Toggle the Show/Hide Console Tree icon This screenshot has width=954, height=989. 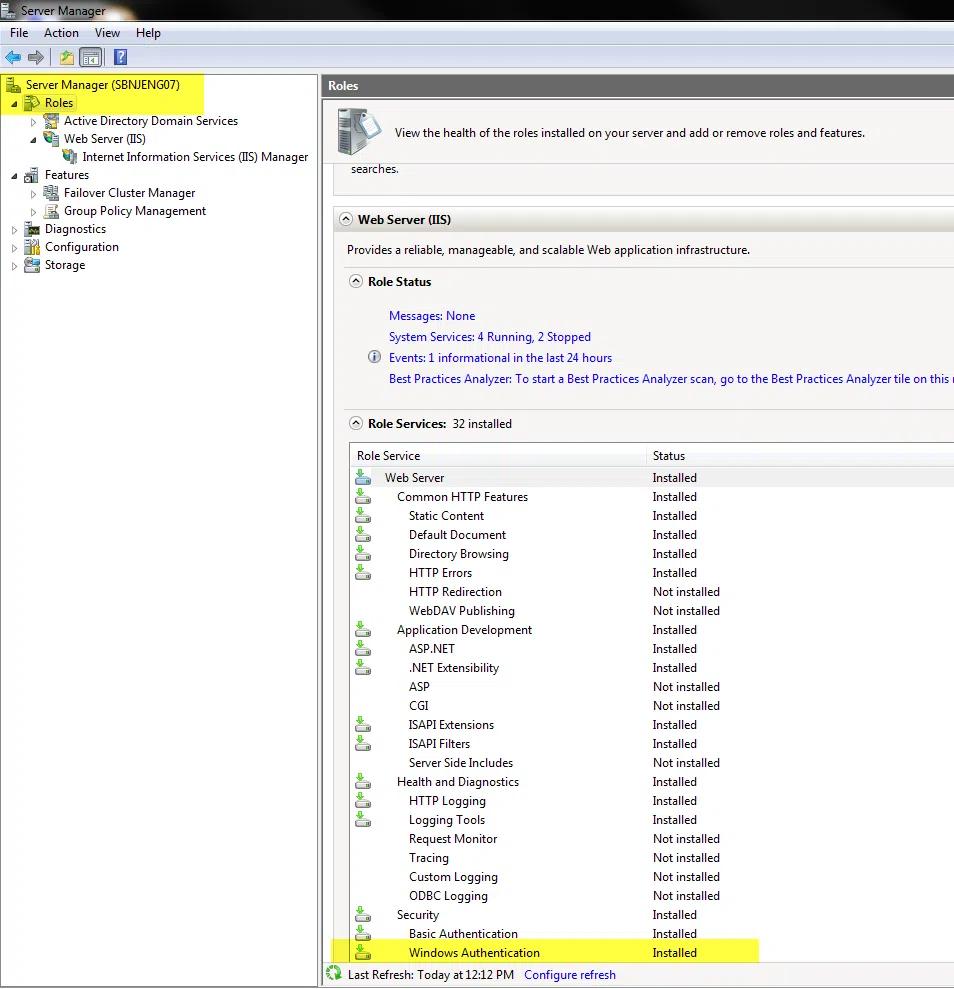(91, 57)
